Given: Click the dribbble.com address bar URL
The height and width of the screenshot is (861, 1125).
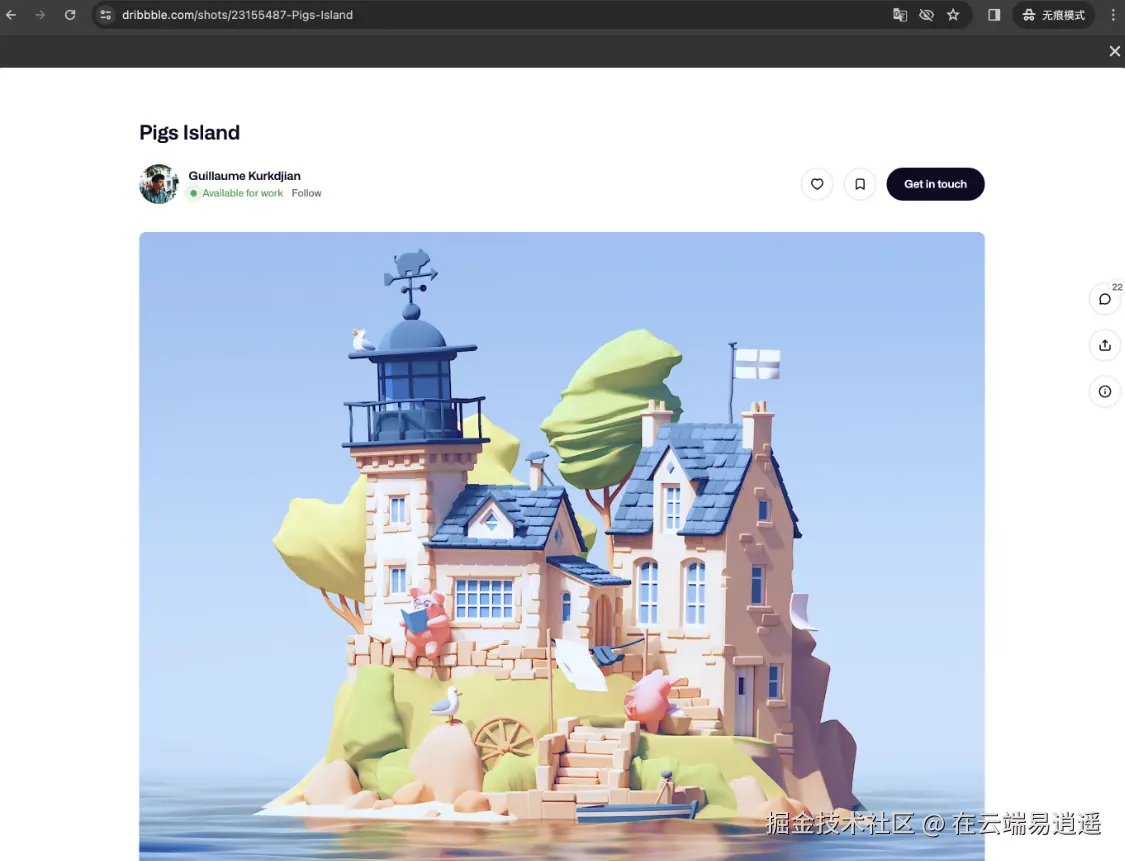Looking at the screenshot, I should coord(237,15).
